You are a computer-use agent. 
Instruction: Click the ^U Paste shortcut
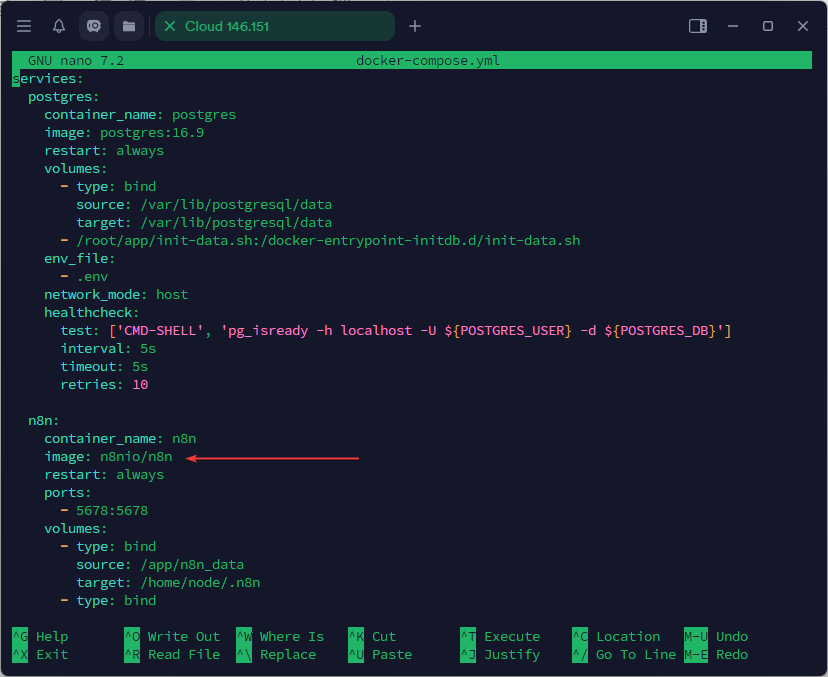(x=380, y=654)
